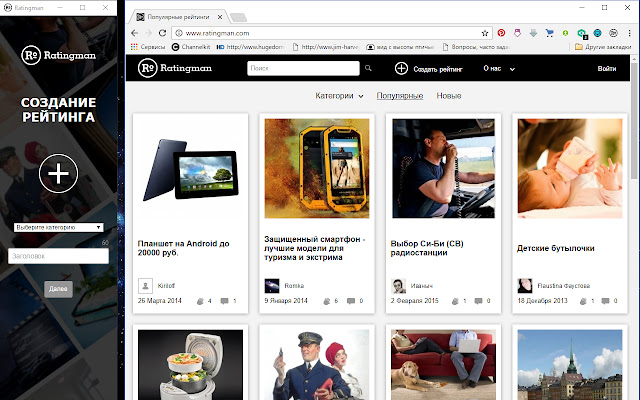Viewport: 640px width, 400px height.
Task: Click the 'Создать рейтинг' link
Action: [x=438, y=69]
